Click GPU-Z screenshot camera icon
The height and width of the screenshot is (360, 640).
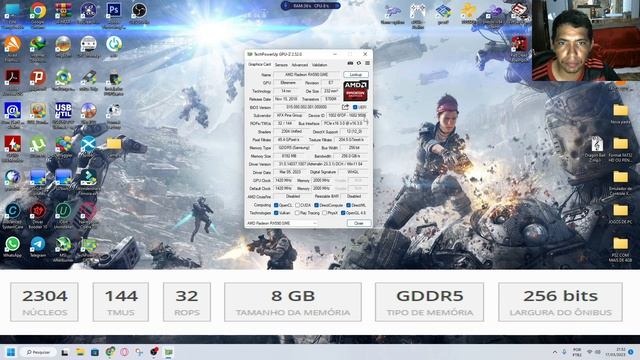click(x=350, y=64)
